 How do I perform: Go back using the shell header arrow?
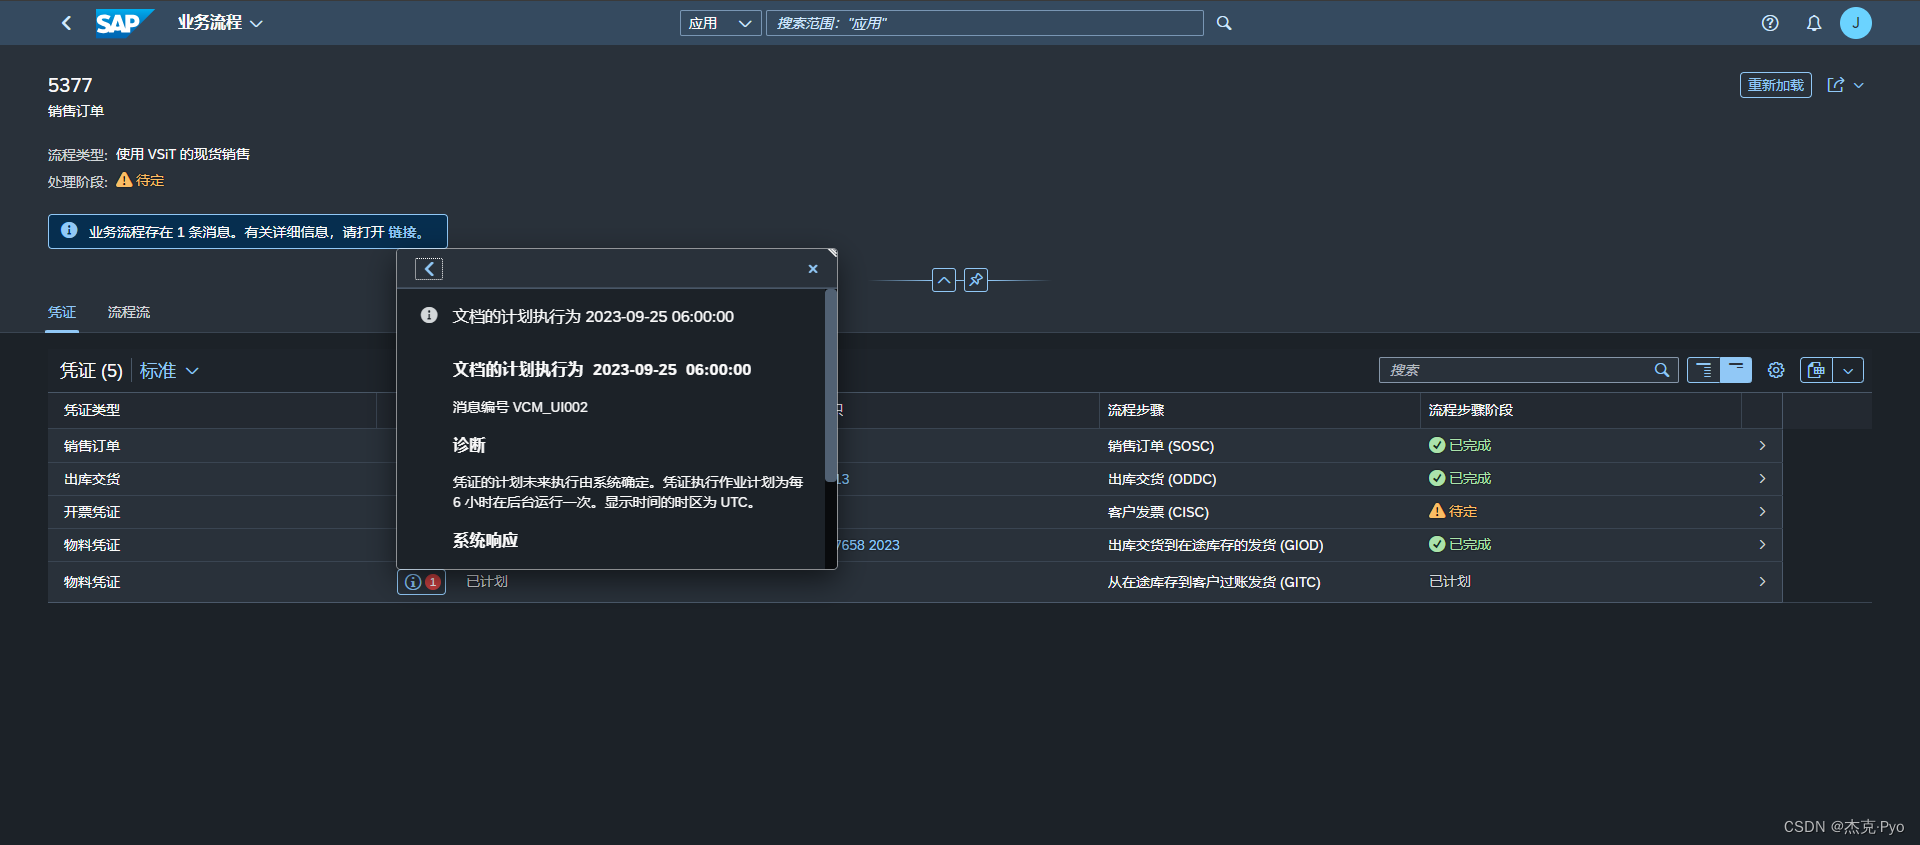click(x=66, y=23)
